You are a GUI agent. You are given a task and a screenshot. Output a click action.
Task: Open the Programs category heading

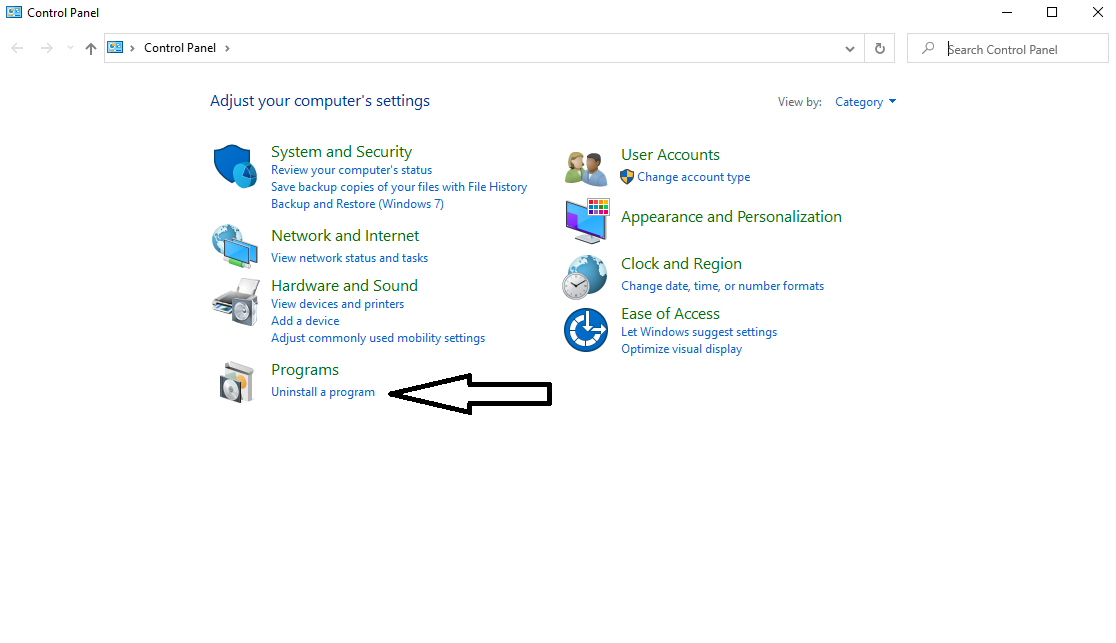pyautogui.click(x=305, y=370)
